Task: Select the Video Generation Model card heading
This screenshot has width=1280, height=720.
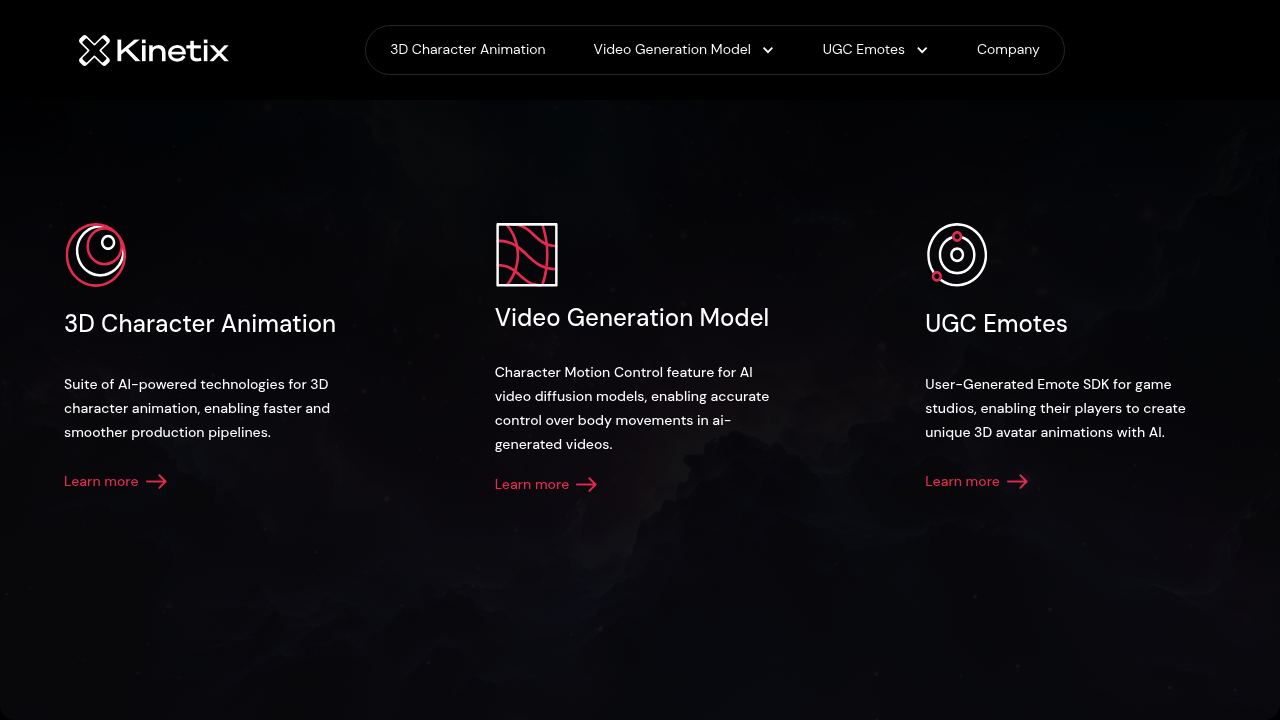Action: point(632,318)
